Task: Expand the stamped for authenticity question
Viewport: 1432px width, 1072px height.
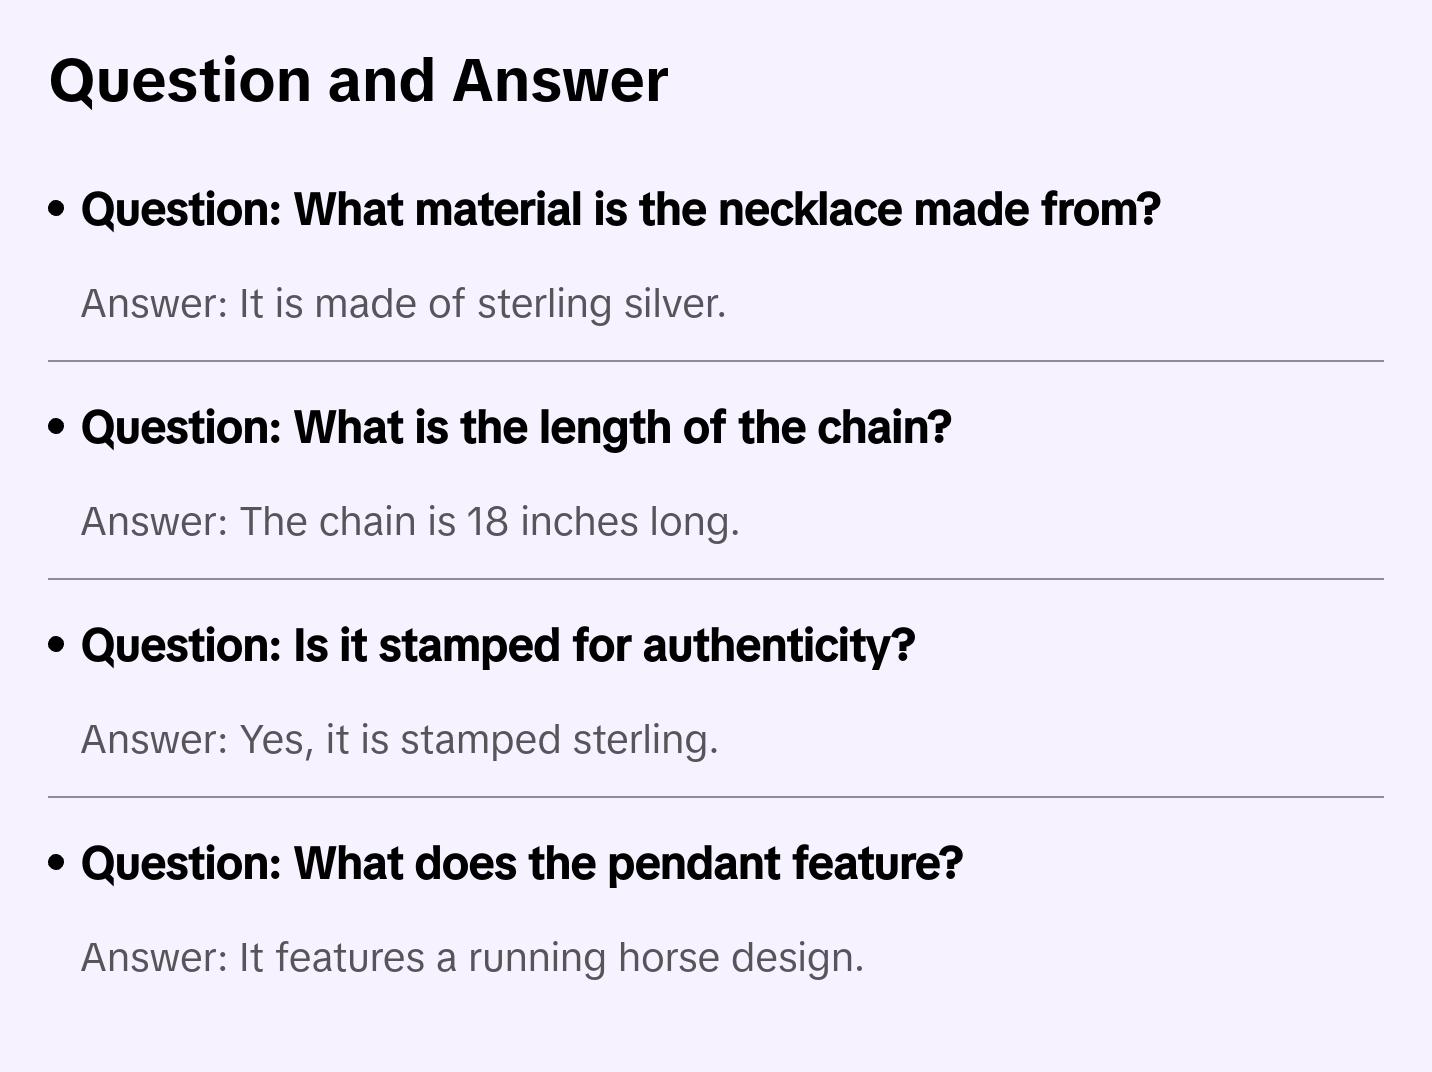Action: 498,646
